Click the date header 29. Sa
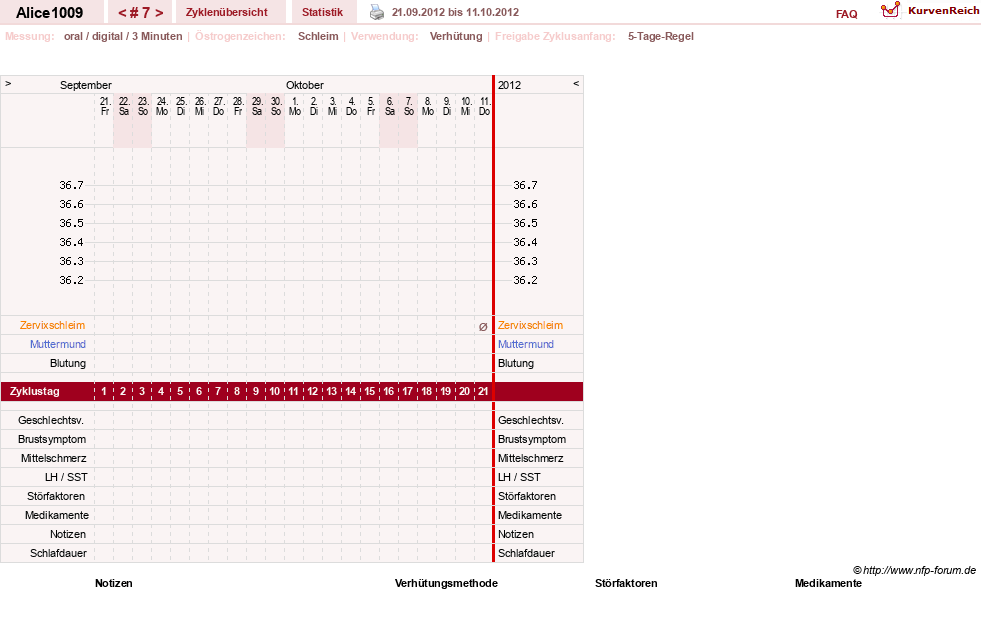The image size is (981, 622). pyautogui.click(x=257, y=106)
